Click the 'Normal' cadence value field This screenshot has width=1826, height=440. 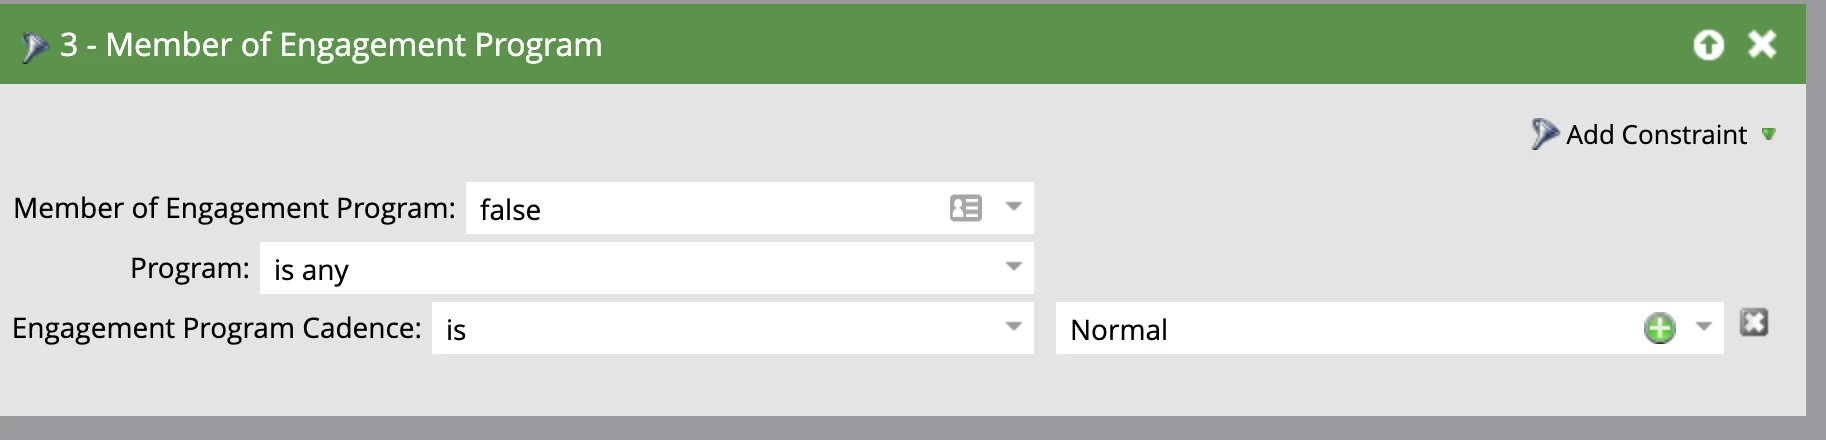1389,328
